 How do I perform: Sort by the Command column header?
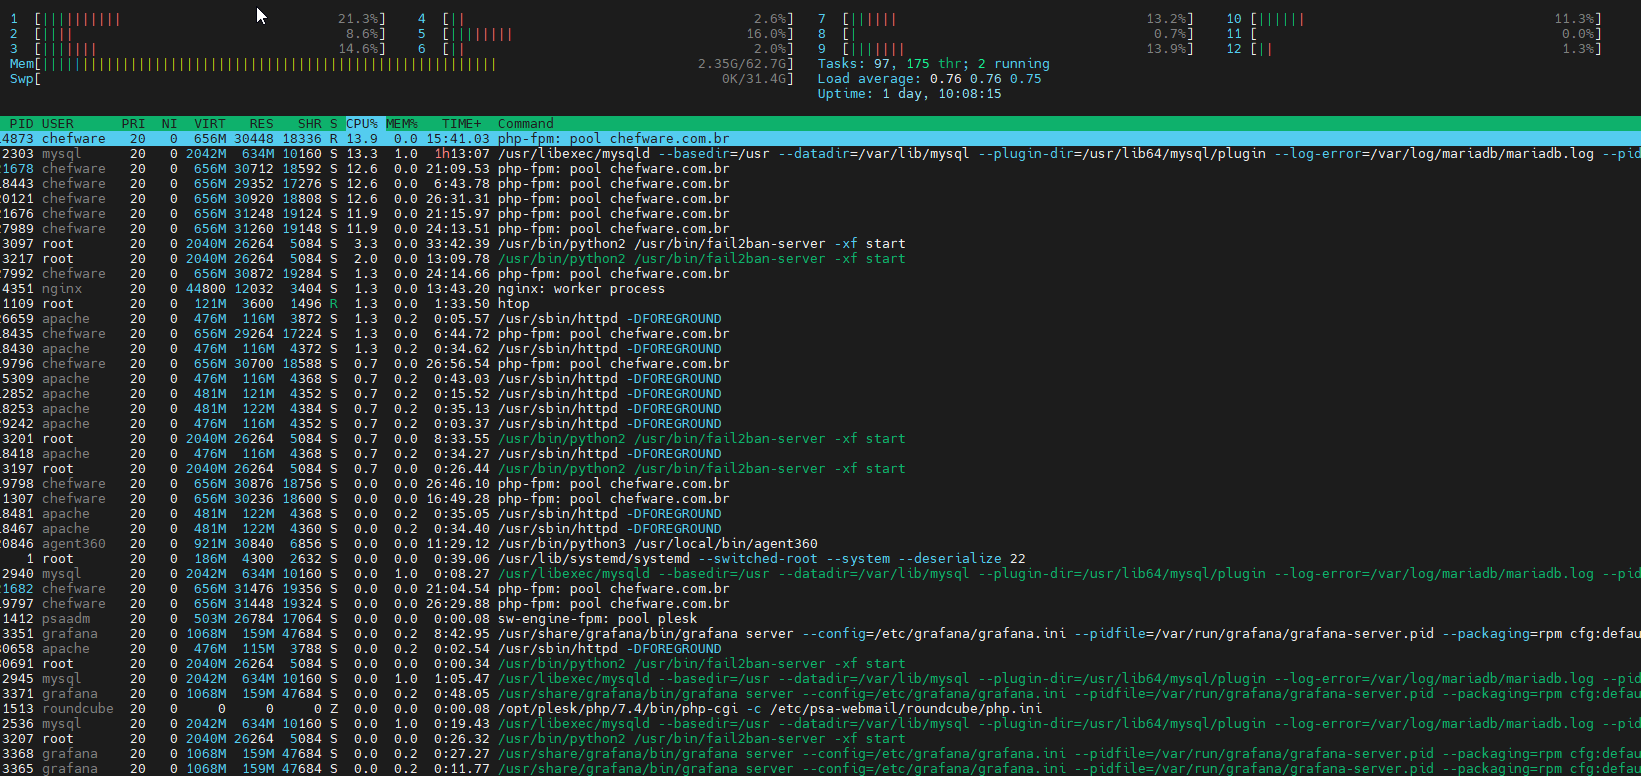pyautogui.click(x=526, y=124)
